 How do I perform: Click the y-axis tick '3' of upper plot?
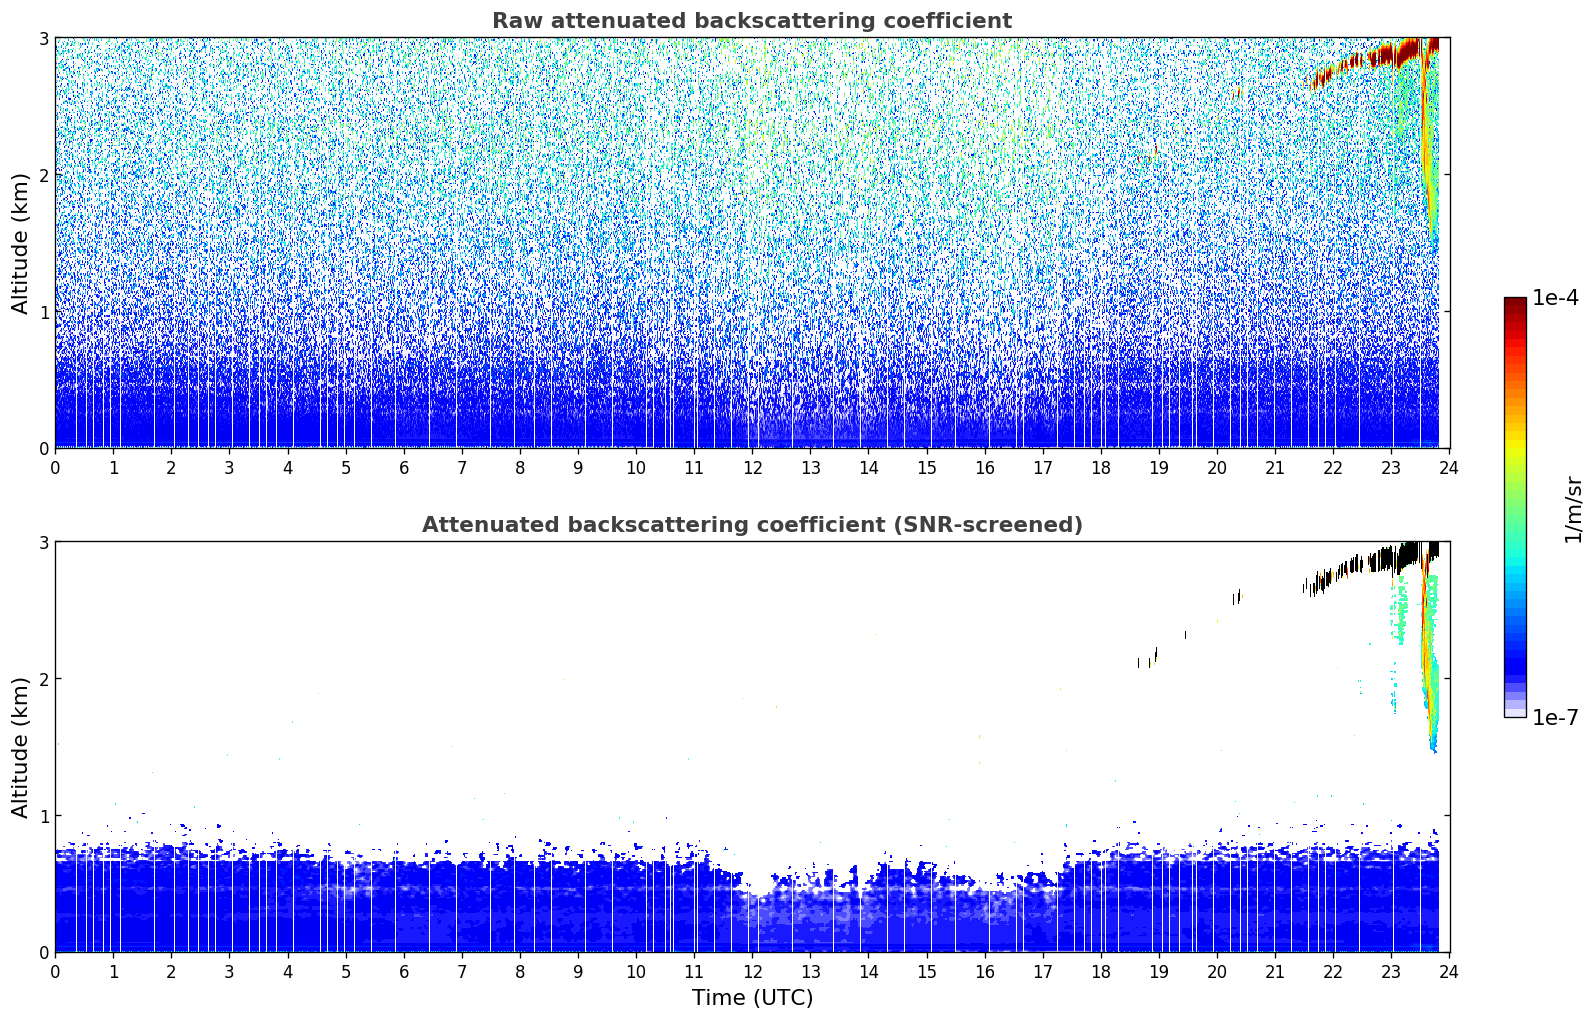coord(43,39)
